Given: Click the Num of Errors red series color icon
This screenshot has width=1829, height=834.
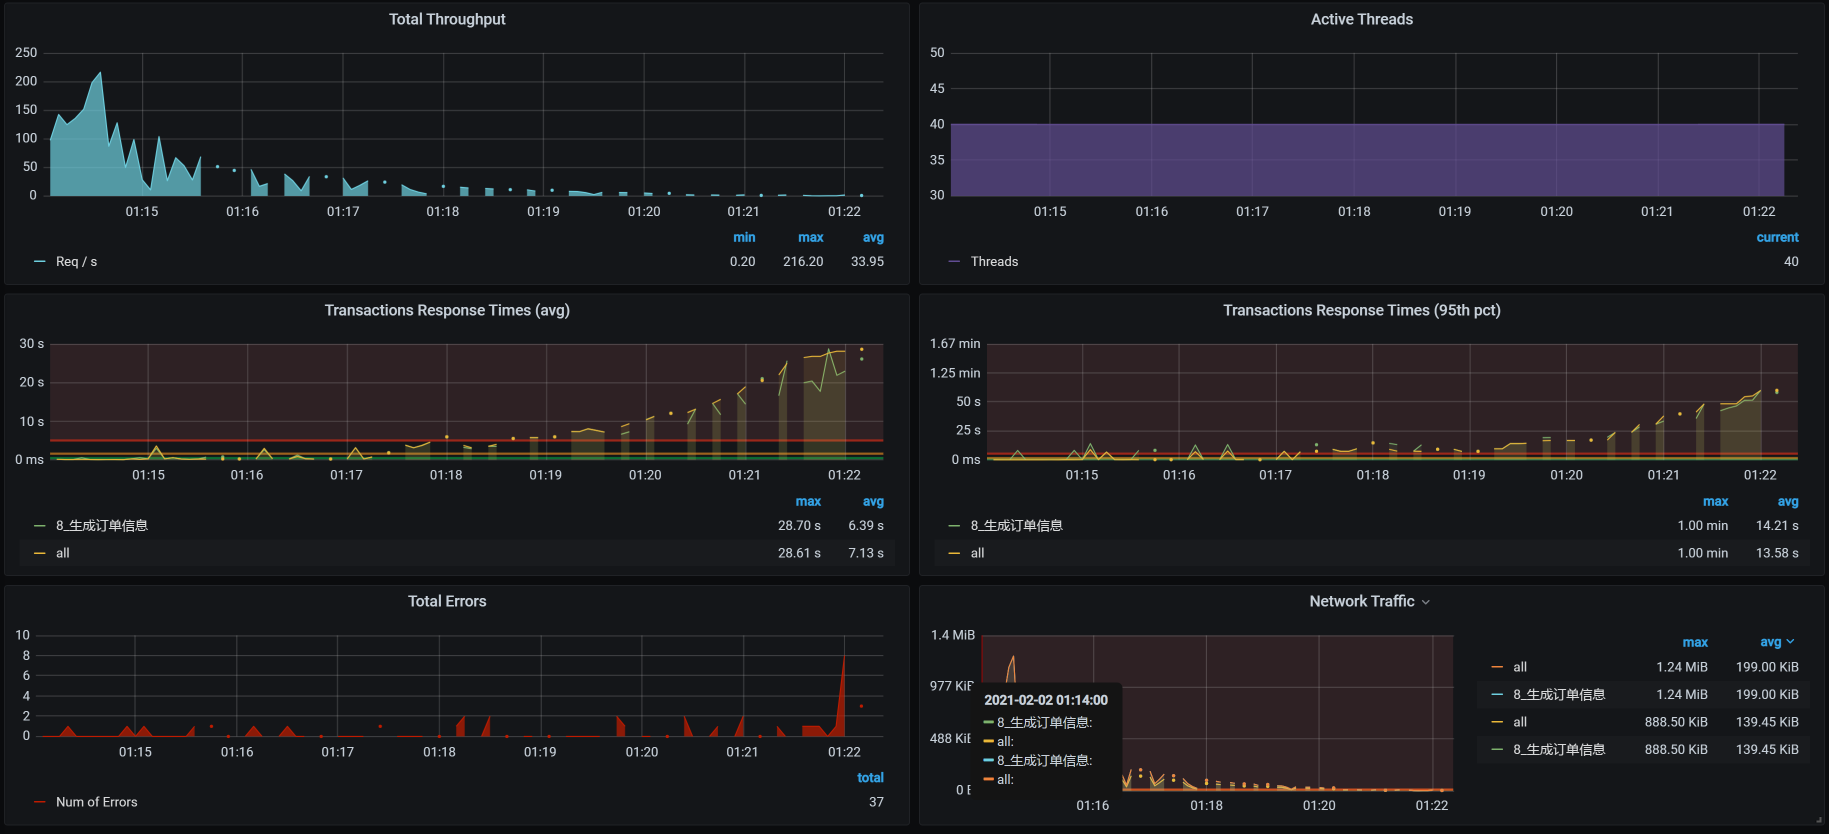Looking at the screenshot, I should 40,802.
